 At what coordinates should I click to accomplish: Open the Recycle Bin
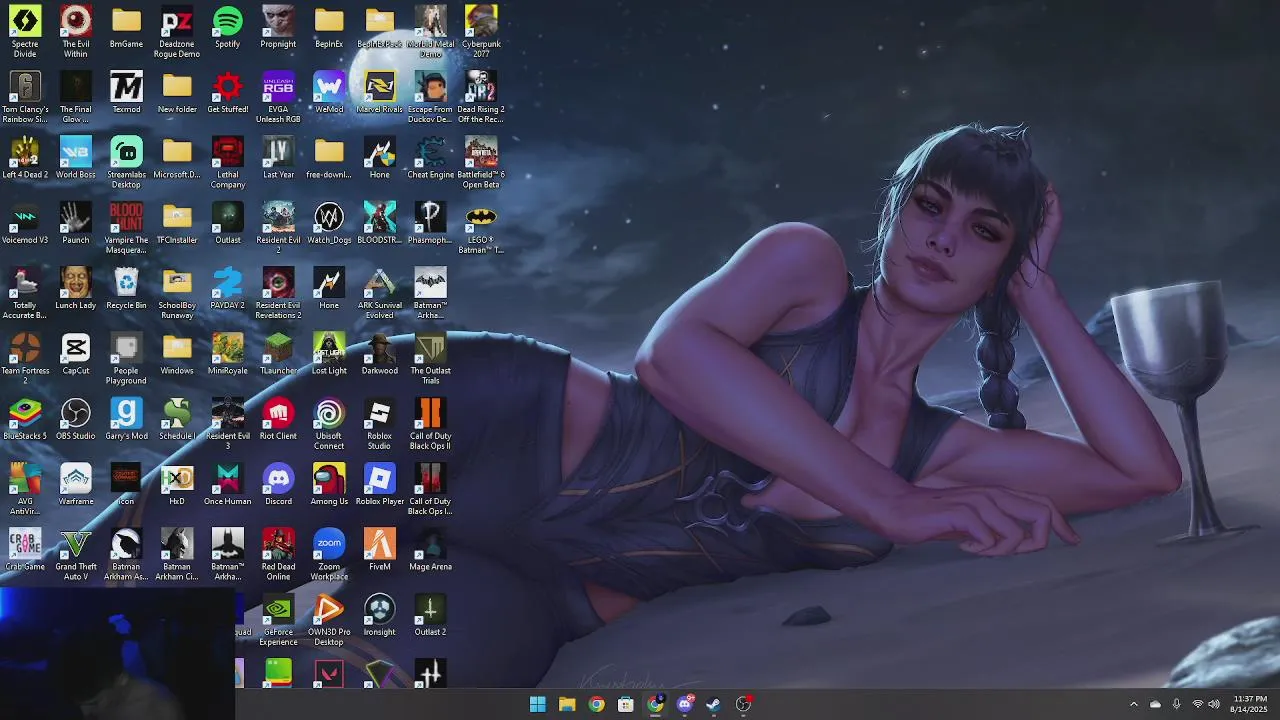pos(126,288)
